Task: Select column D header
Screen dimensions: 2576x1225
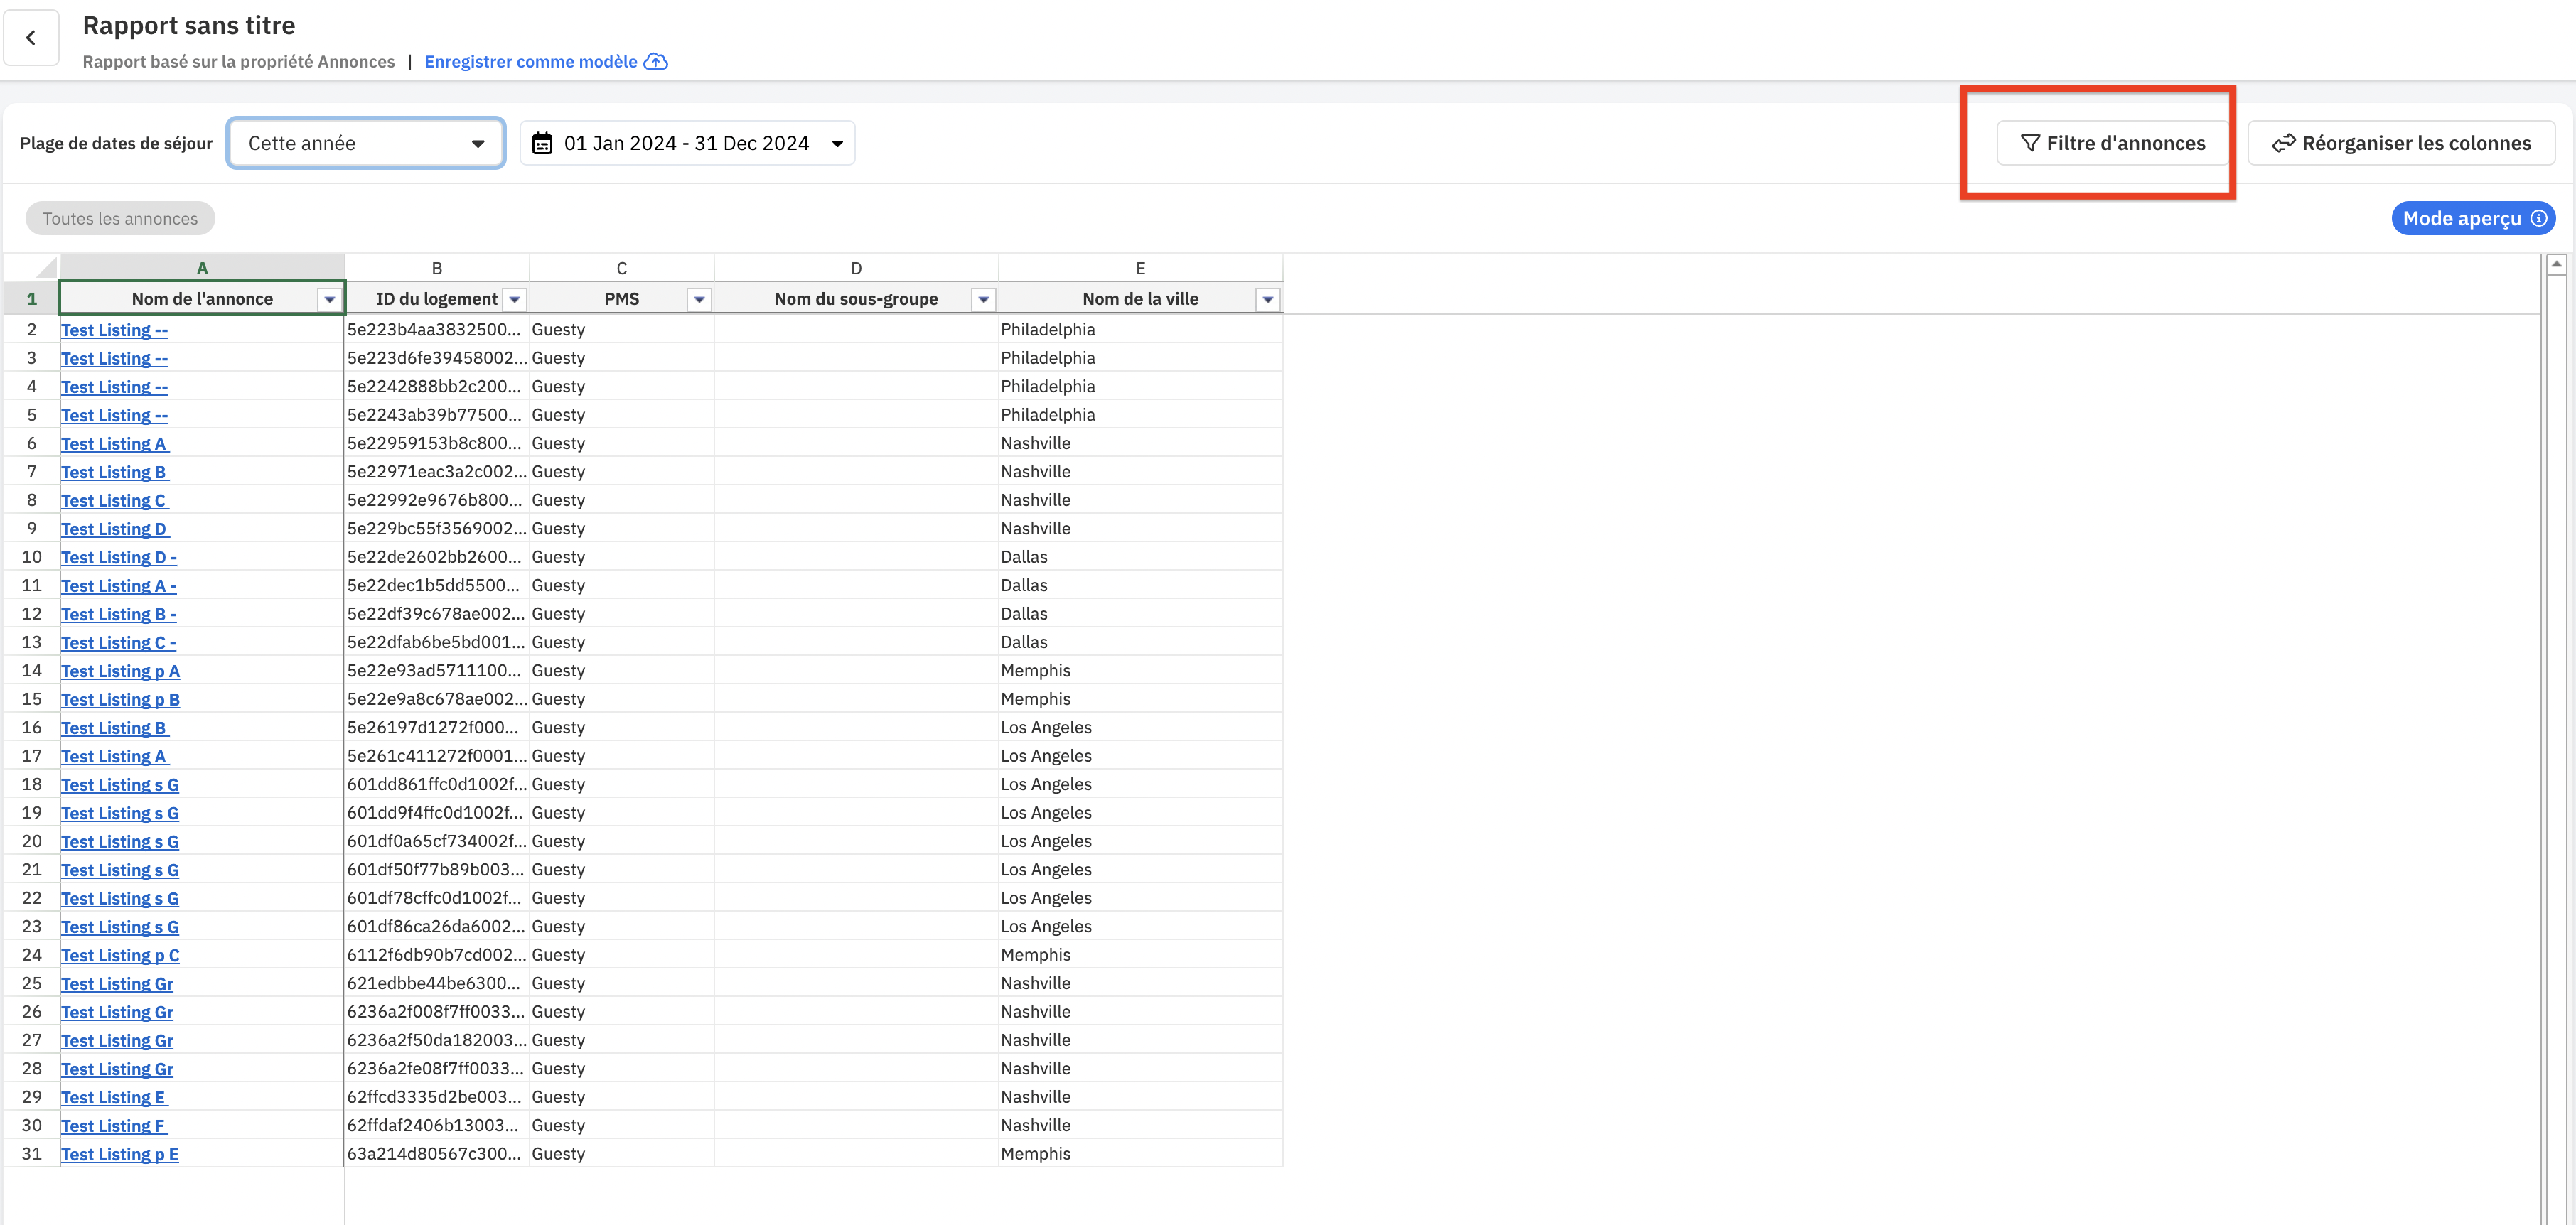Action: (856, 268)
